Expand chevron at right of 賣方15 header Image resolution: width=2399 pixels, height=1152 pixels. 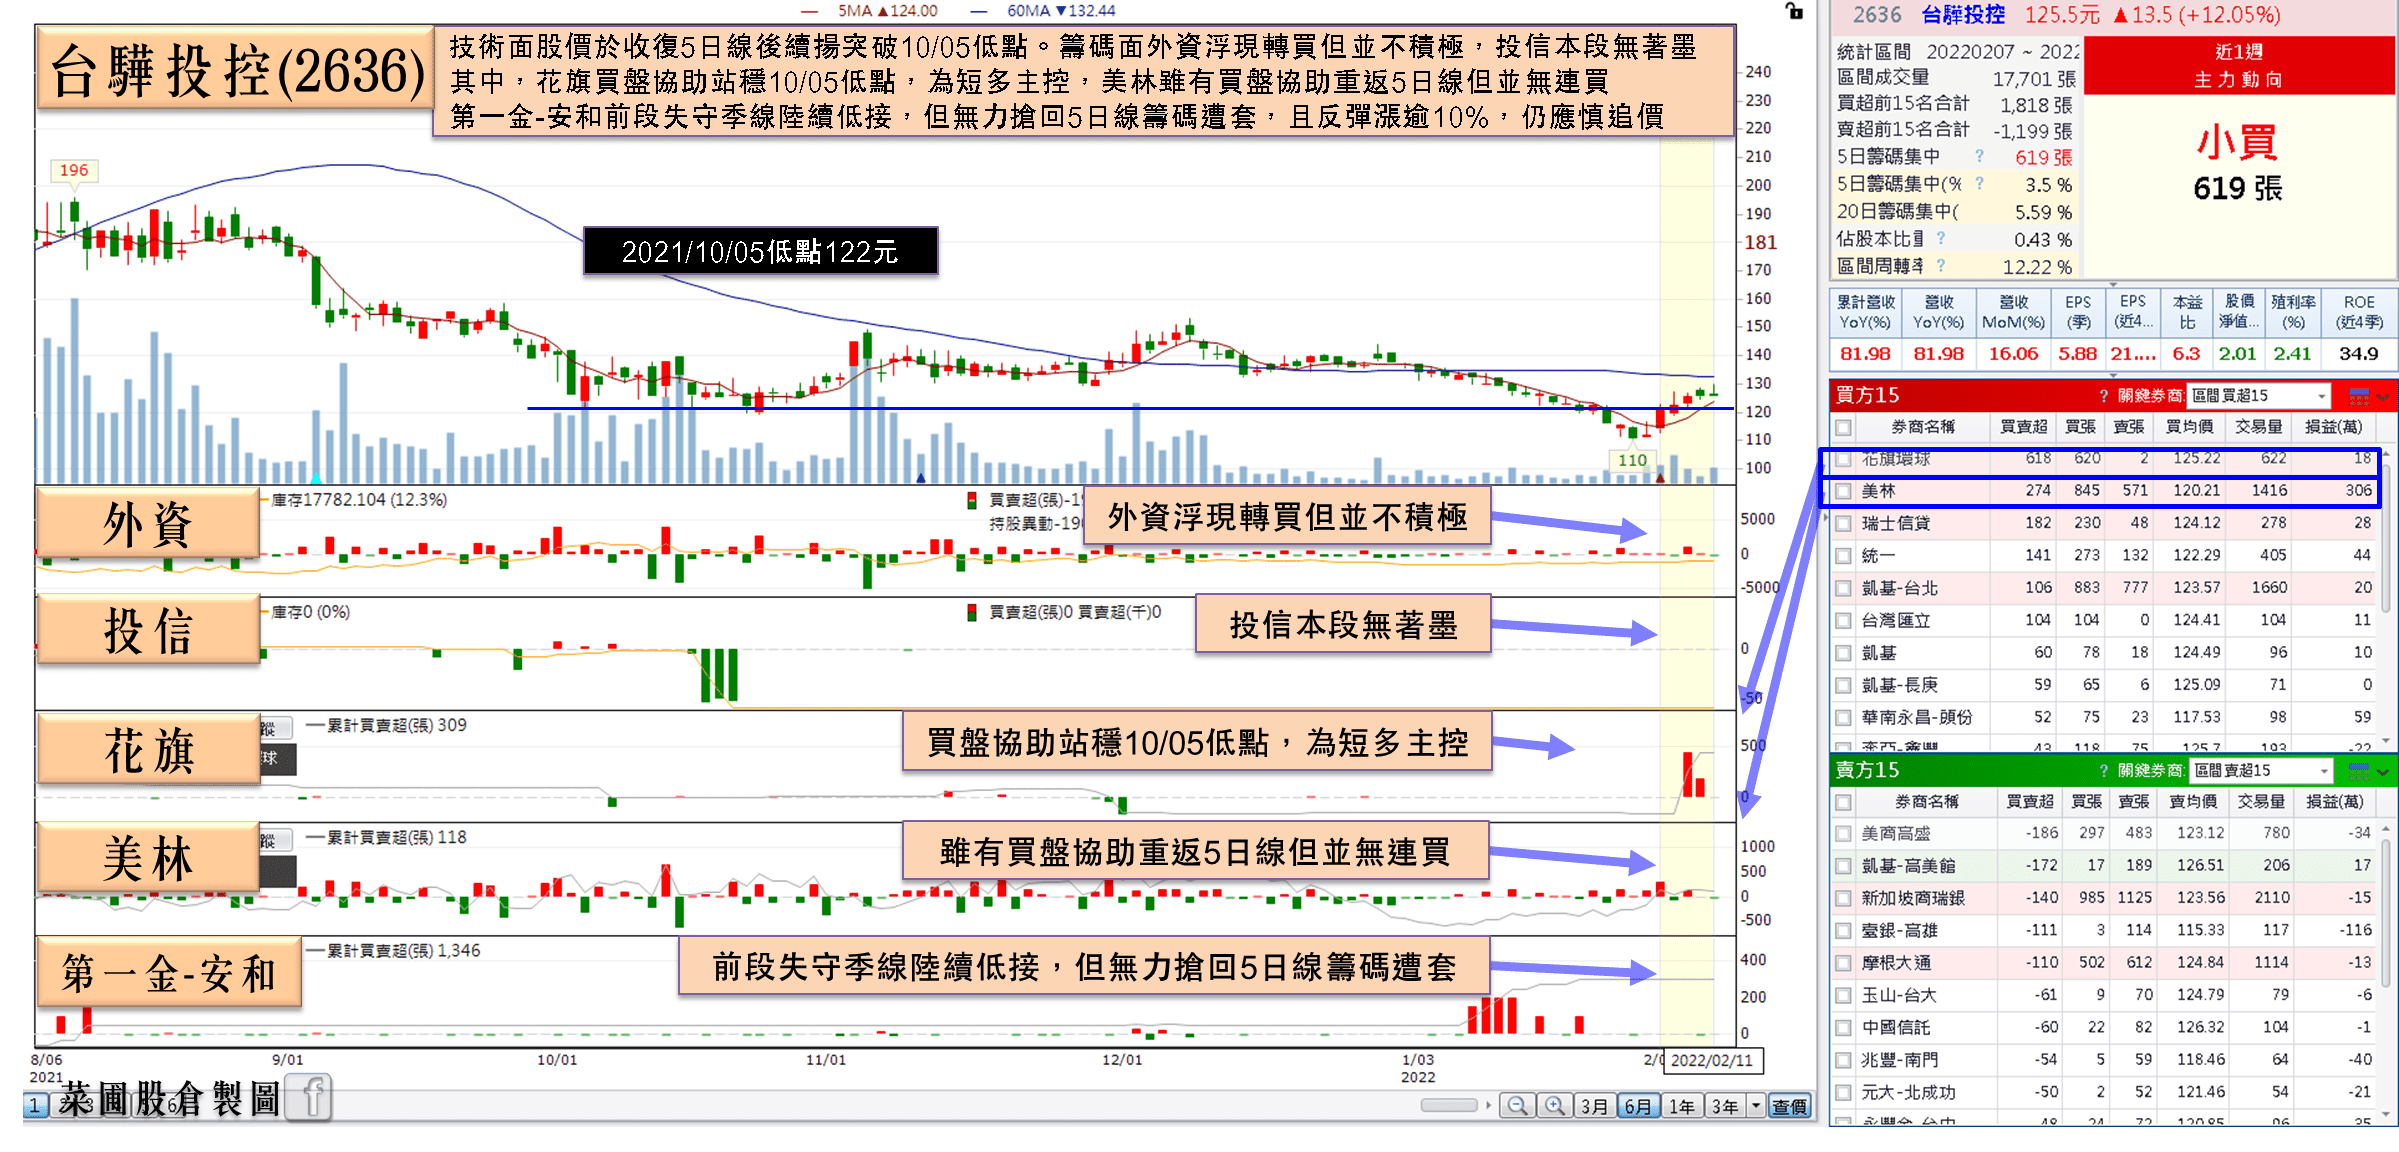pos(2384,771)
